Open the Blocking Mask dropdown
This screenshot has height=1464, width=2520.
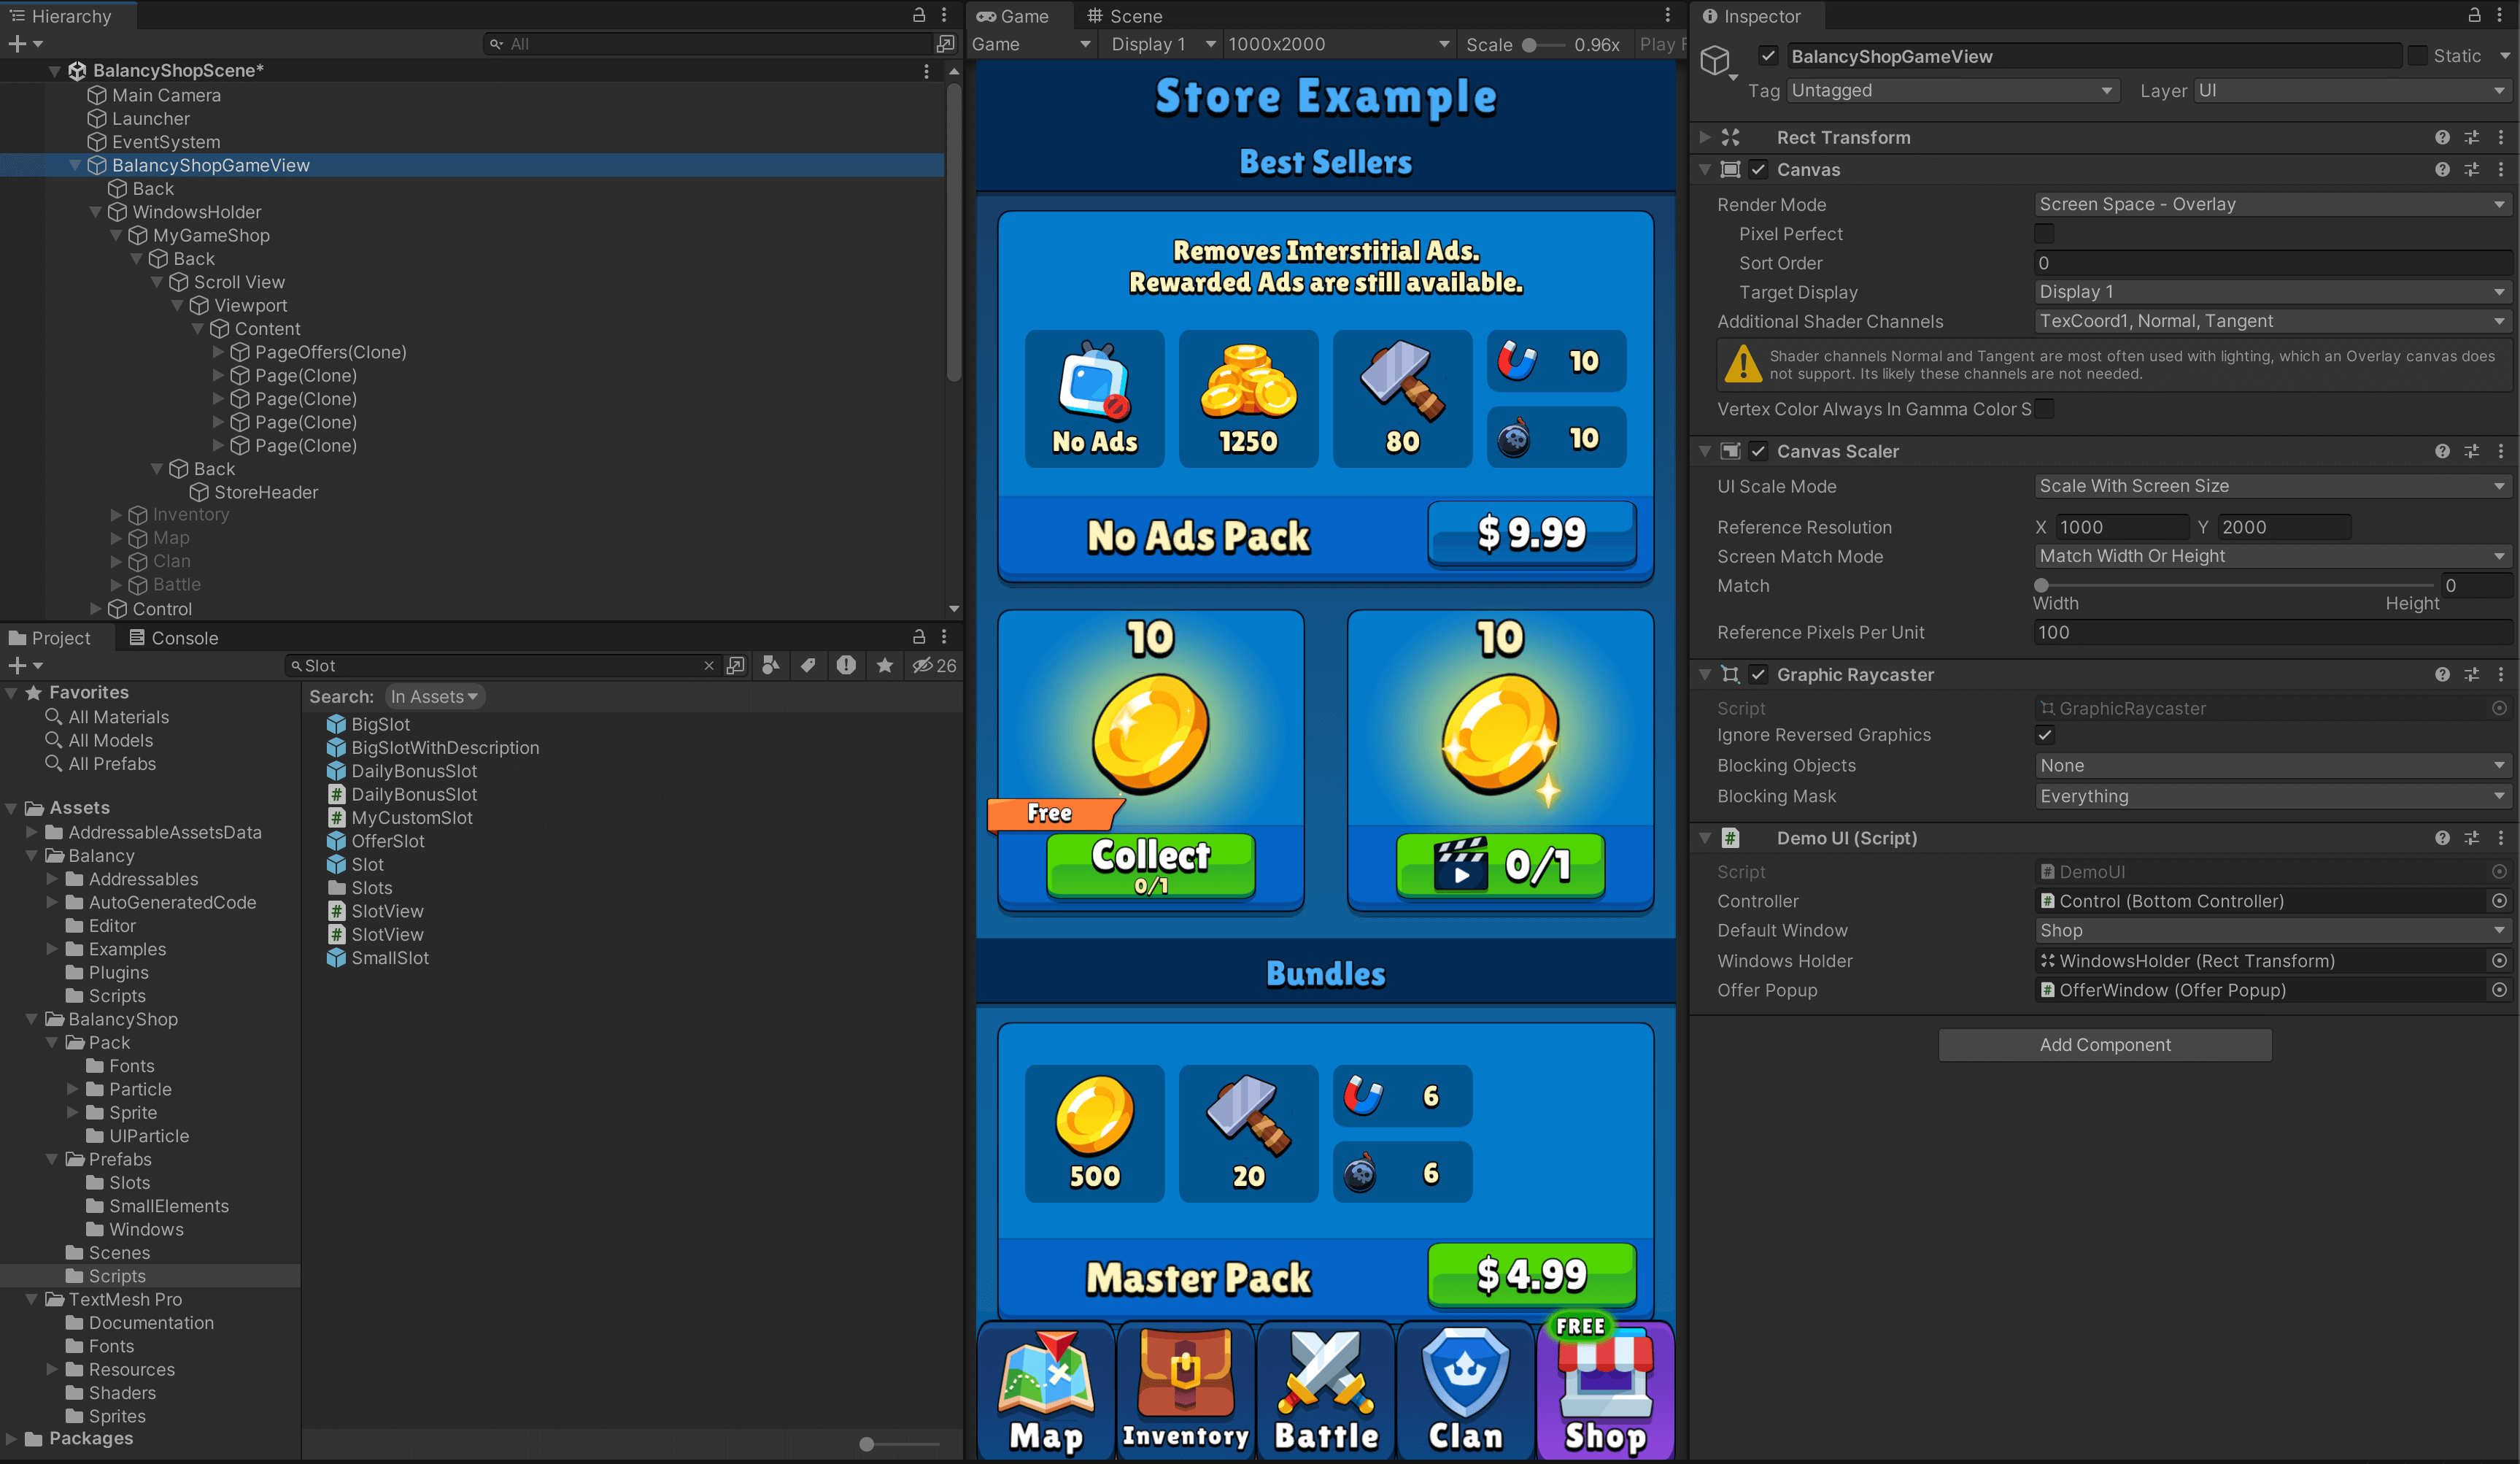tap(2271, 796)
